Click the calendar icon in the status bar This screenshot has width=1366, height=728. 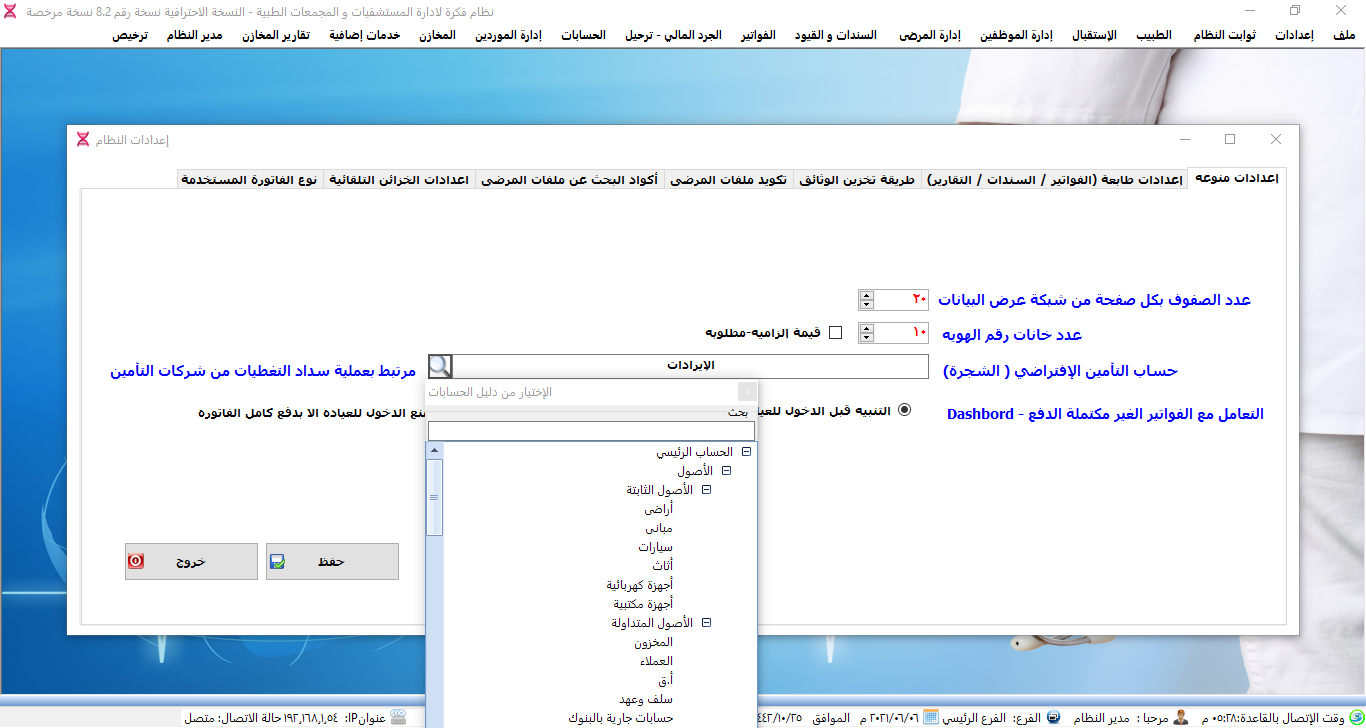tap(930, 717)
